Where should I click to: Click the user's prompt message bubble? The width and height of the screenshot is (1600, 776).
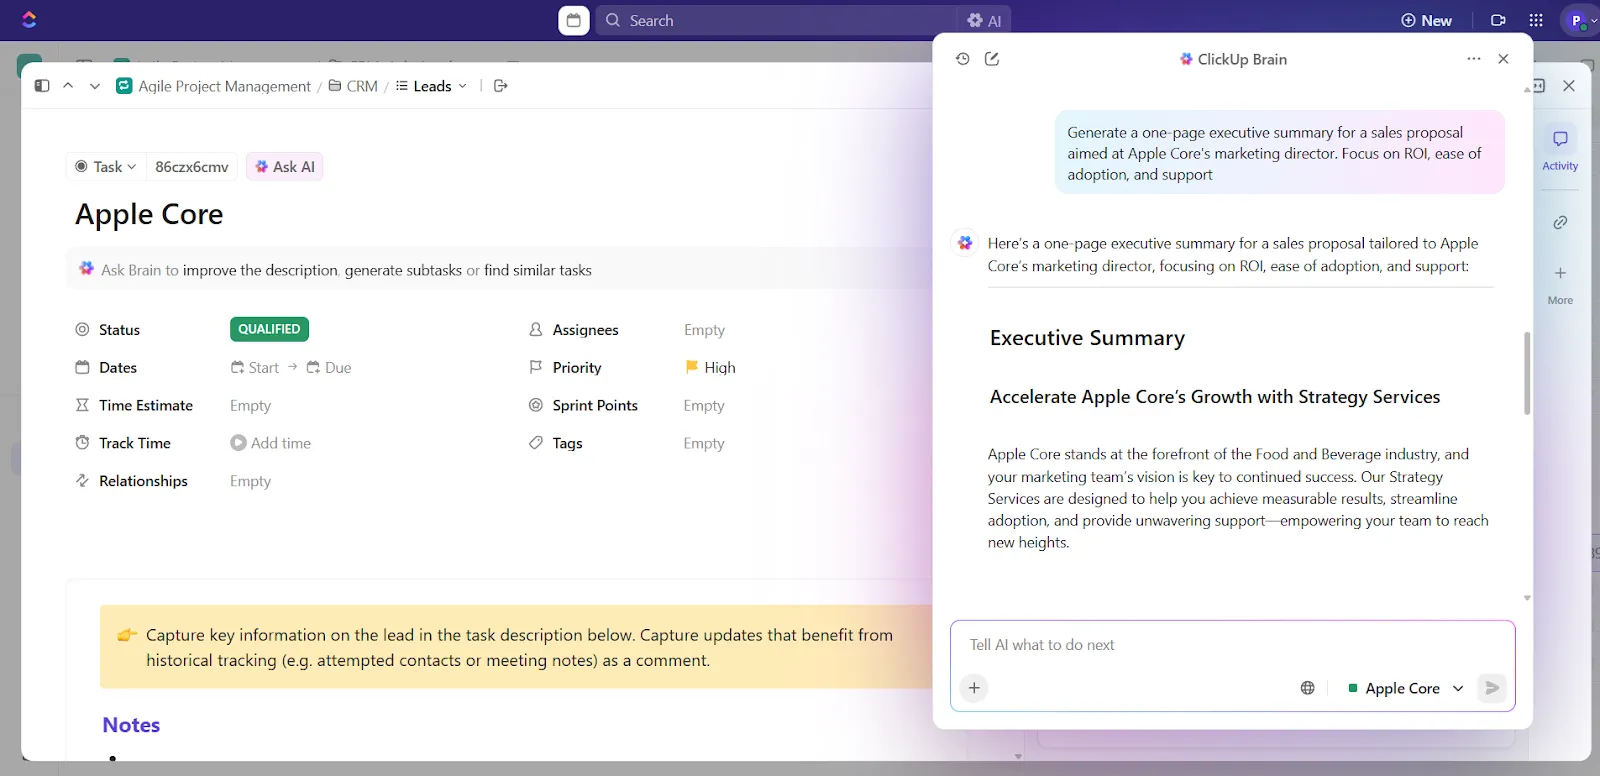pyautogui.click(x=1279, y=153)
